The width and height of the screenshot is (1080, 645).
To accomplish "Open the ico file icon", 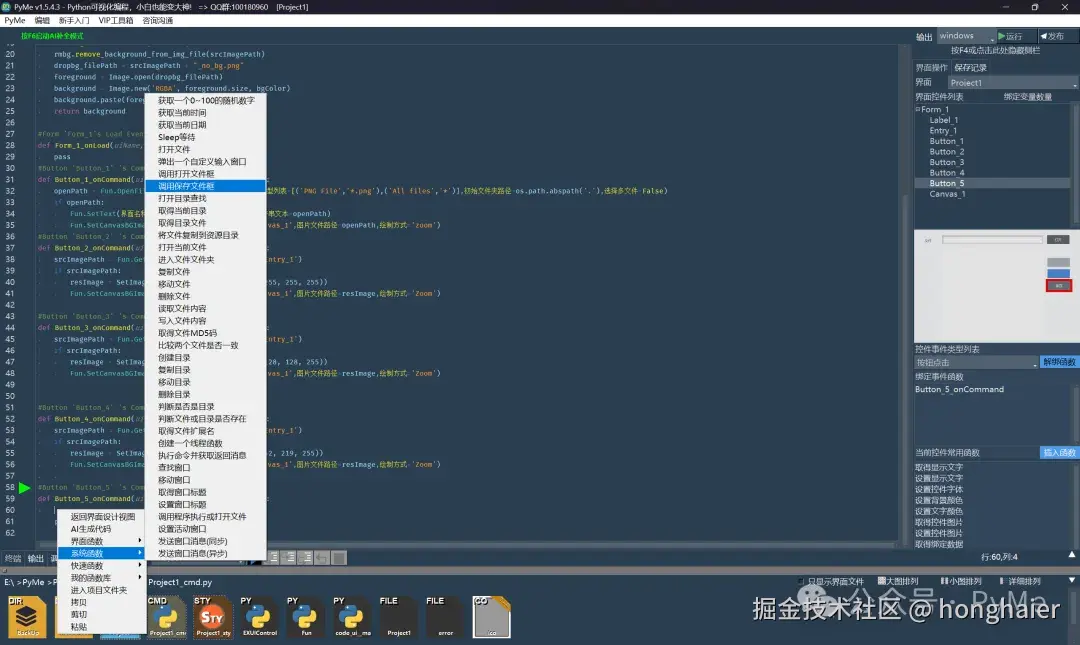I will point(492,617).
